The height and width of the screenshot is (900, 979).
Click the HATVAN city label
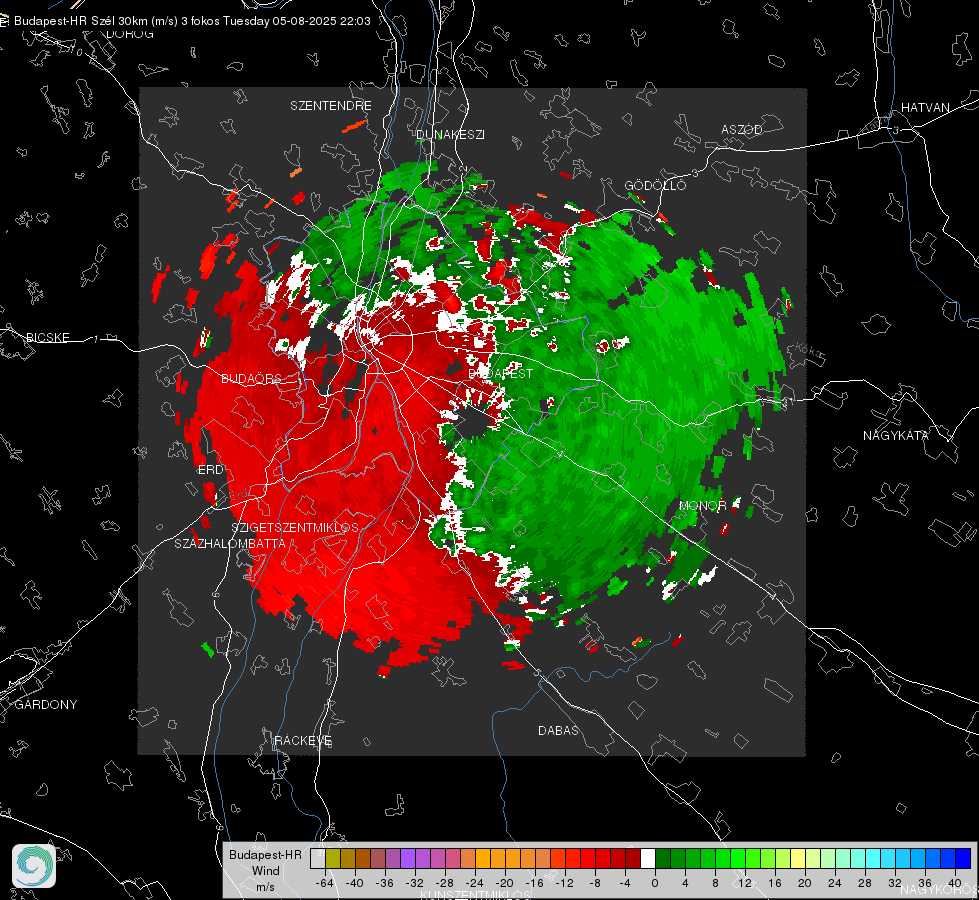925,107
